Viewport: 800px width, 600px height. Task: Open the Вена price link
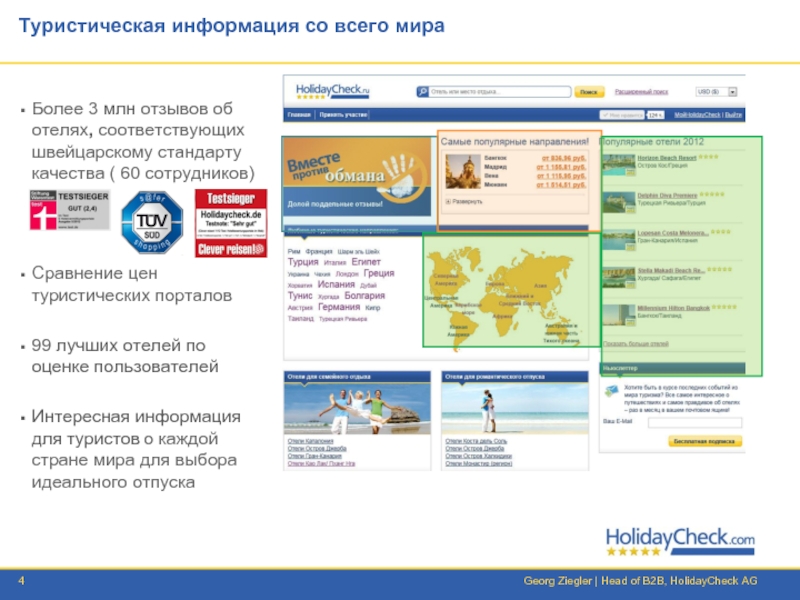(x=561, y=176)
